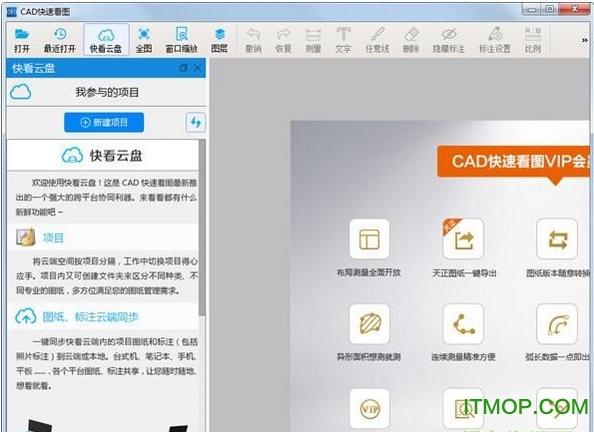
Task: Float the 快看云盘 panel with restore icon
Action: pyautogui.click(x=184, y=68)
